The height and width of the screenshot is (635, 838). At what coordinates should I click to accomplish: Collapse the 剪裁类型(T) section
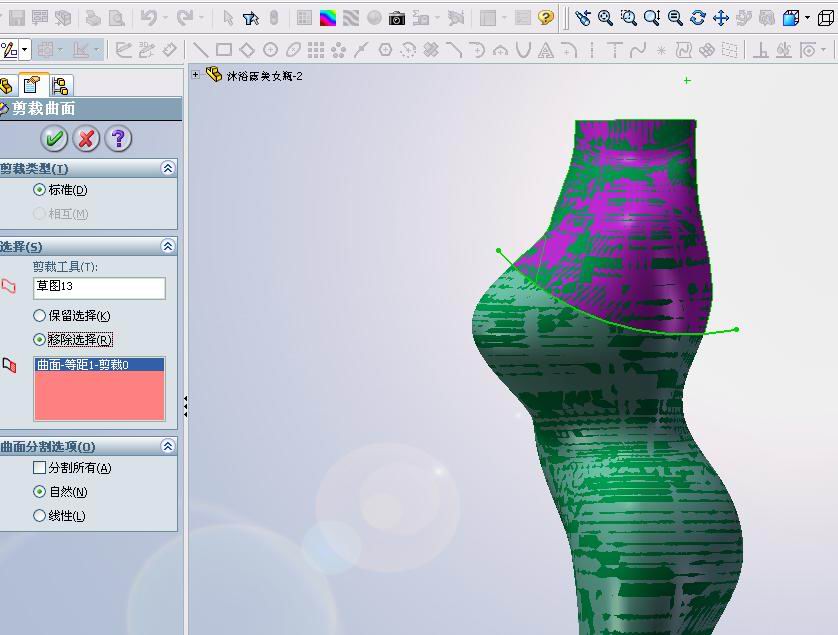[x=168, y=168]
